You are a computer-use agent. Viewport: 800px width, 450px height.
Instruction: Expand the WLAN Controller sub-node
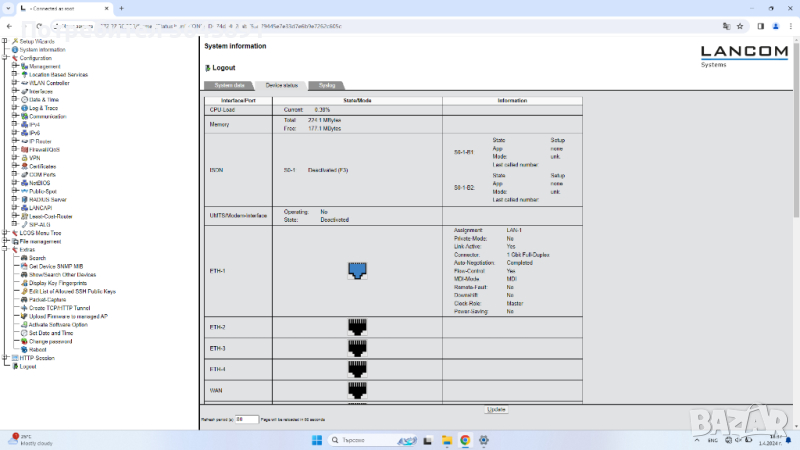(x=13, y=83)
